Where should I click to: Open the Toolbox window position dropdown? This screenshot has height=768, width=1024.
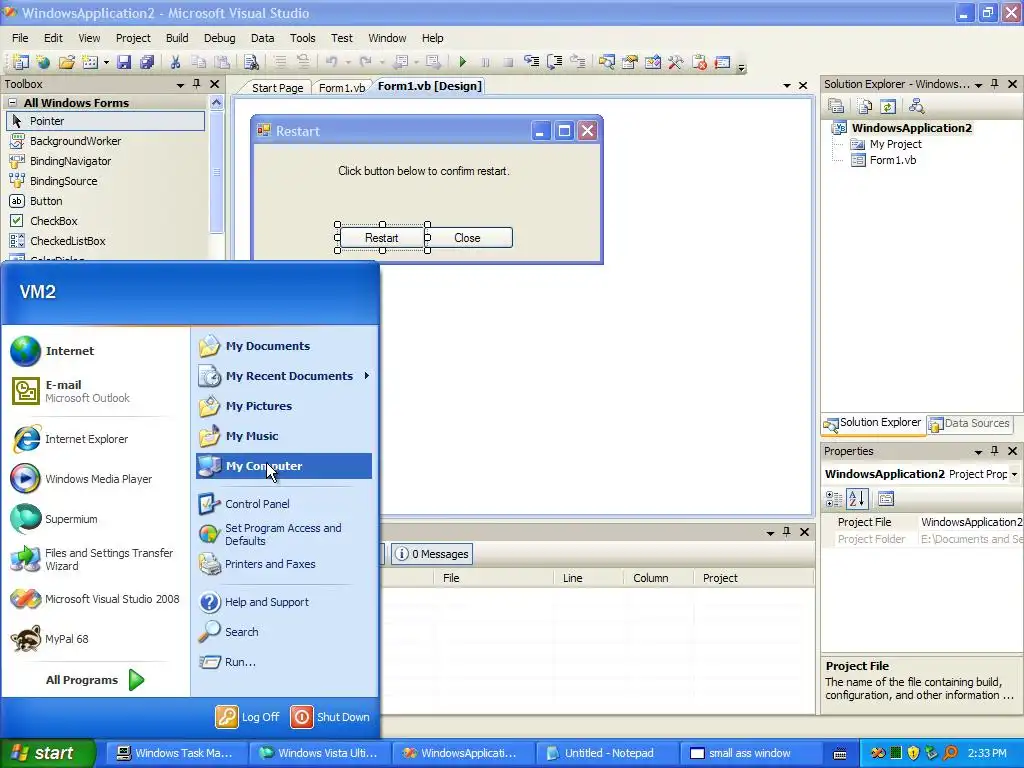180,84
